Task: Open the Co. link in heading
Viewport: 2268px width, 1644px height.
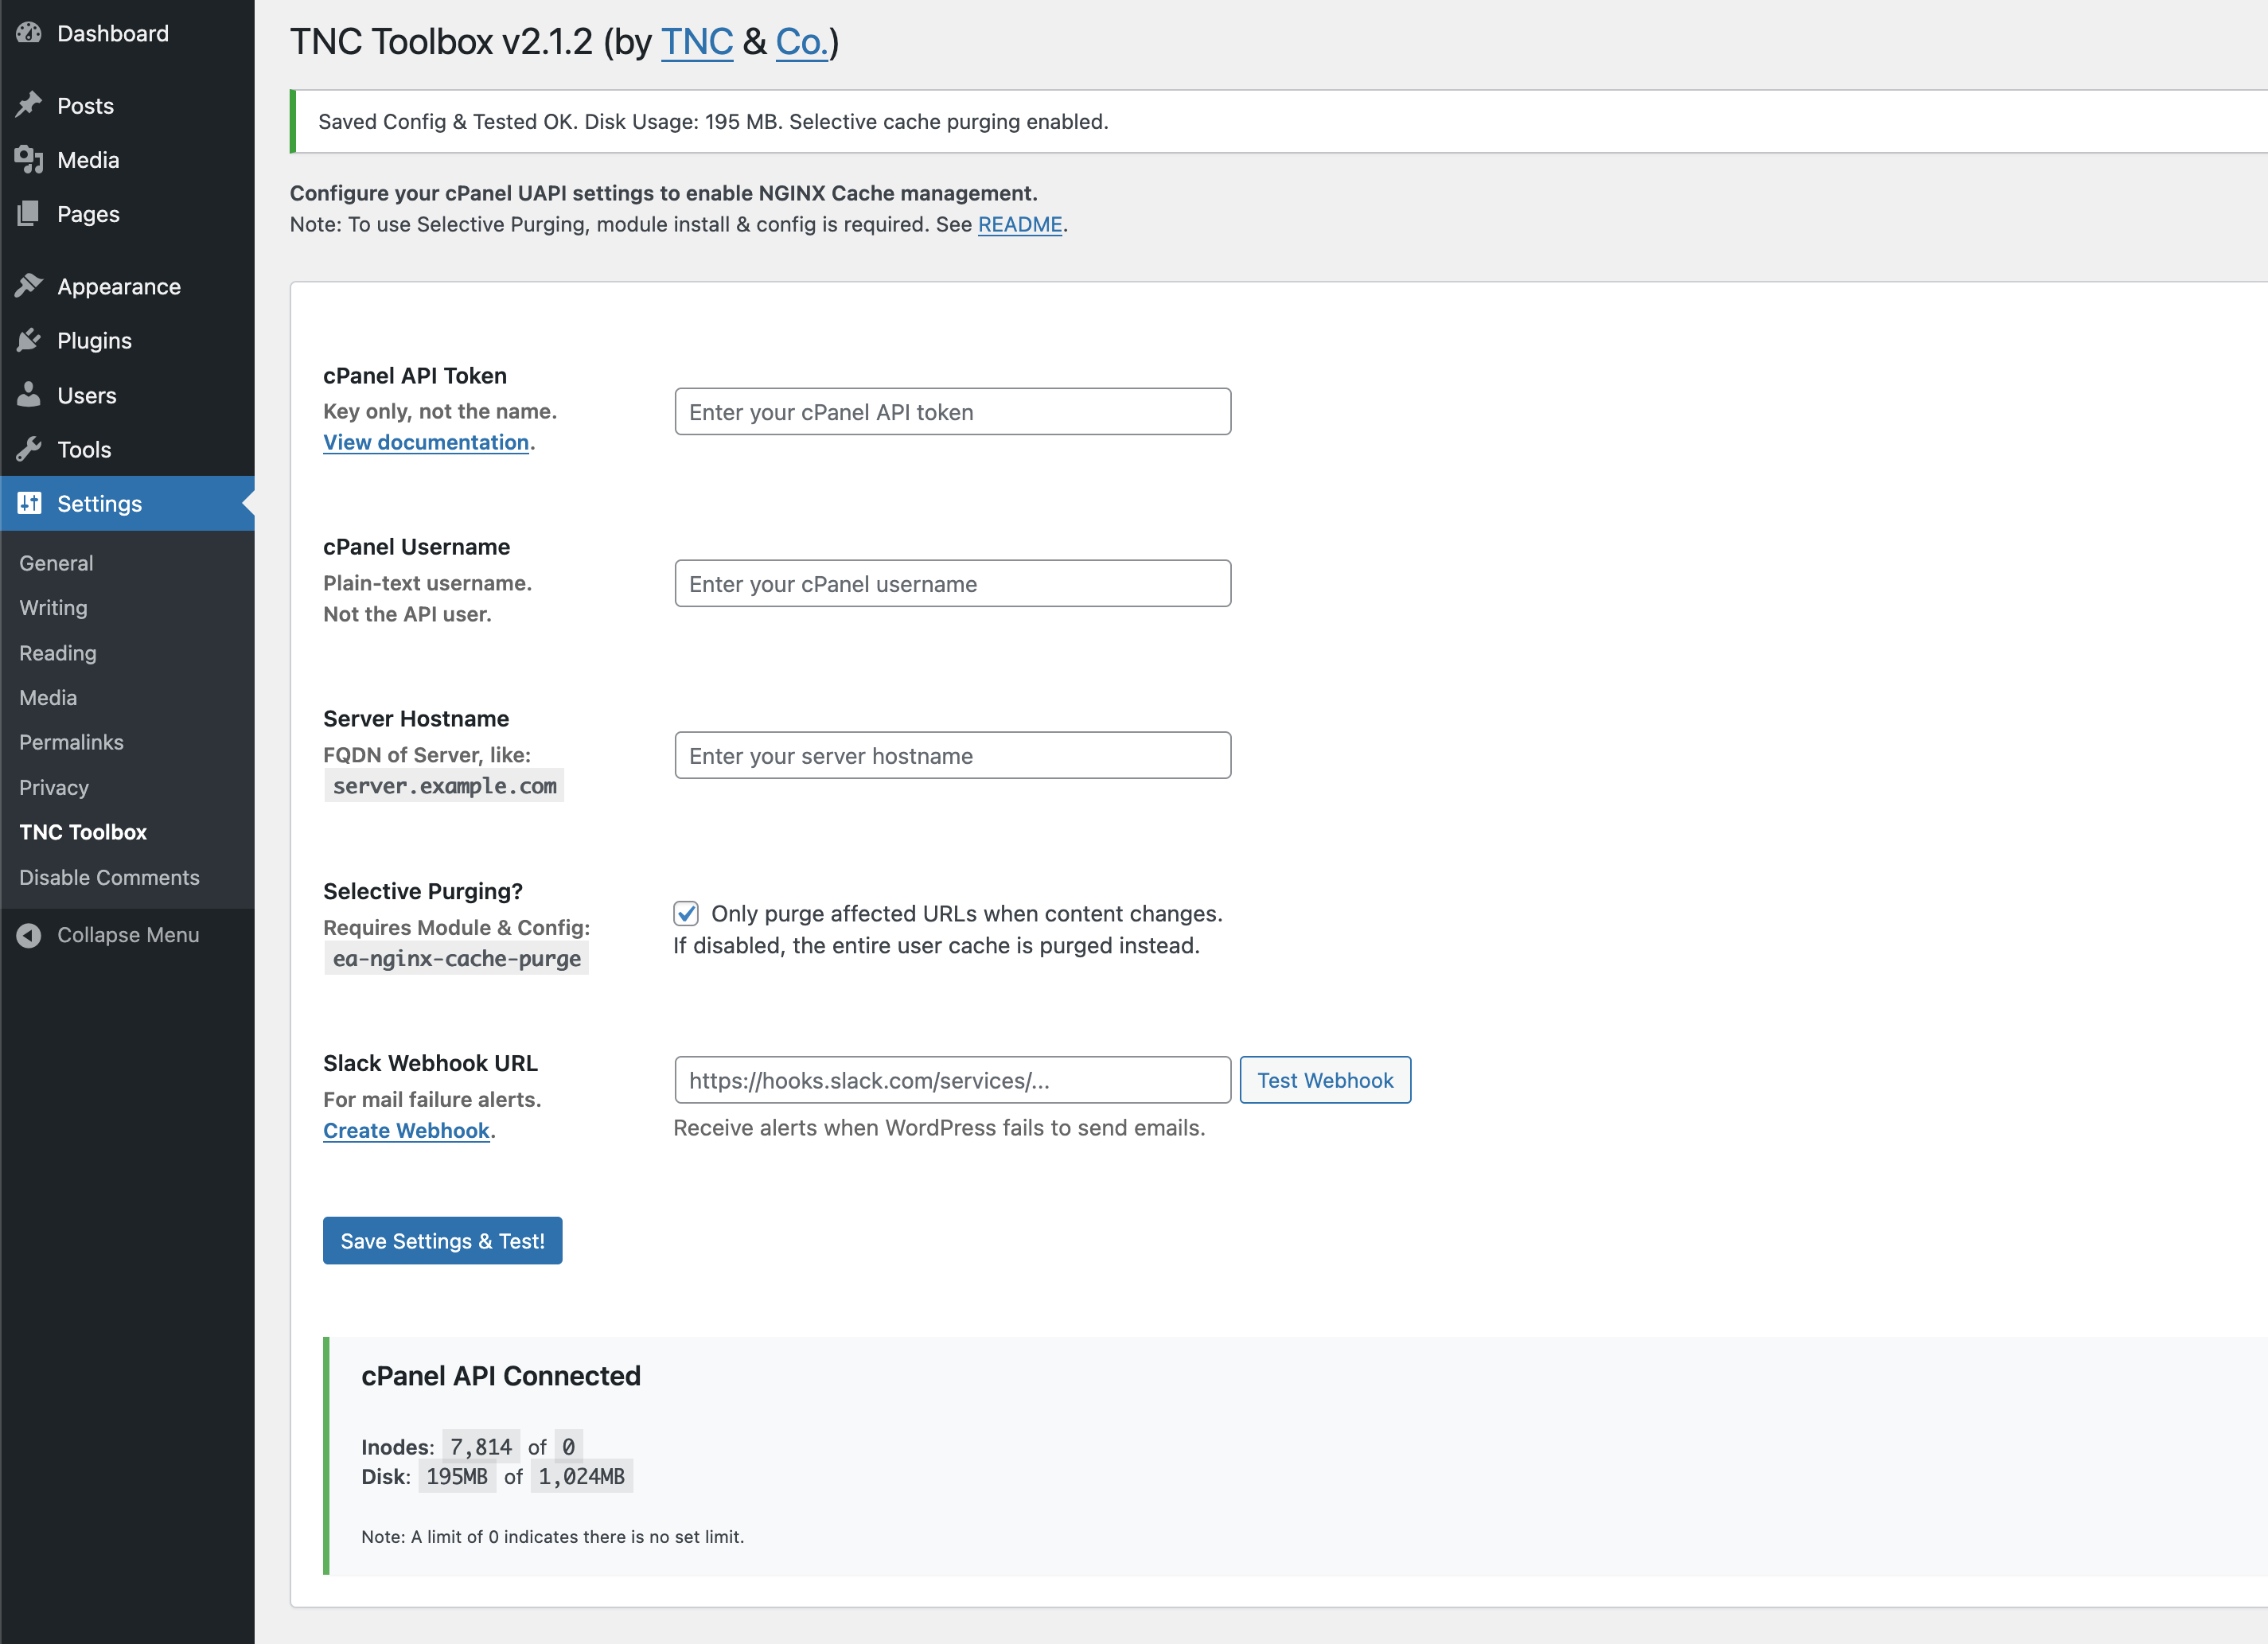Action: pyautogui.click(x=802, y=42)
